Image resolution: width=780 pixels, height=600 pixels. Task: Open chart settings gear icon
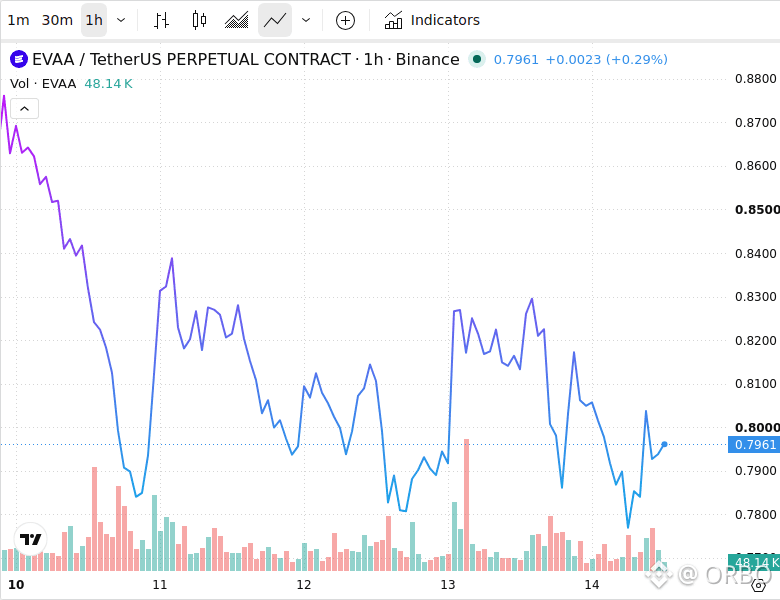(758, 585)
